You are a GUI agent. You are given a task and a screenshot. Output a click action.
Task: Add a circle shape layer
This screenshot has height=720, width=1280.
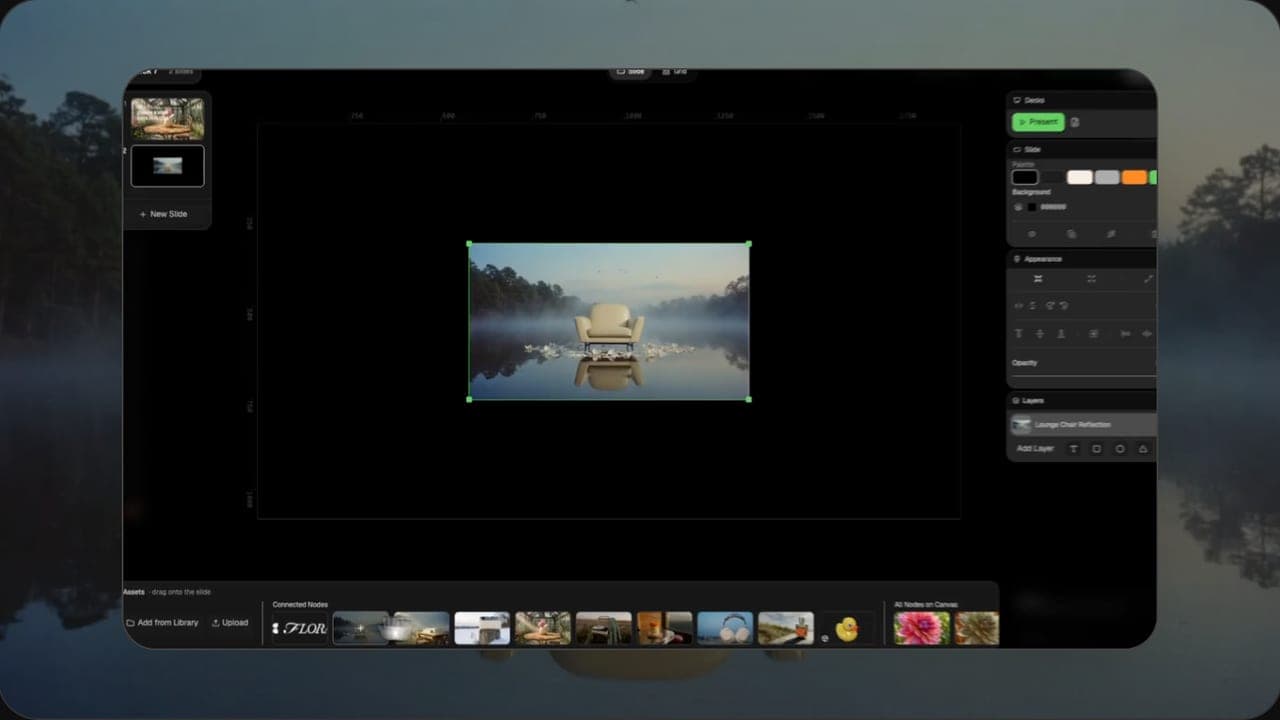[1120, 449]
